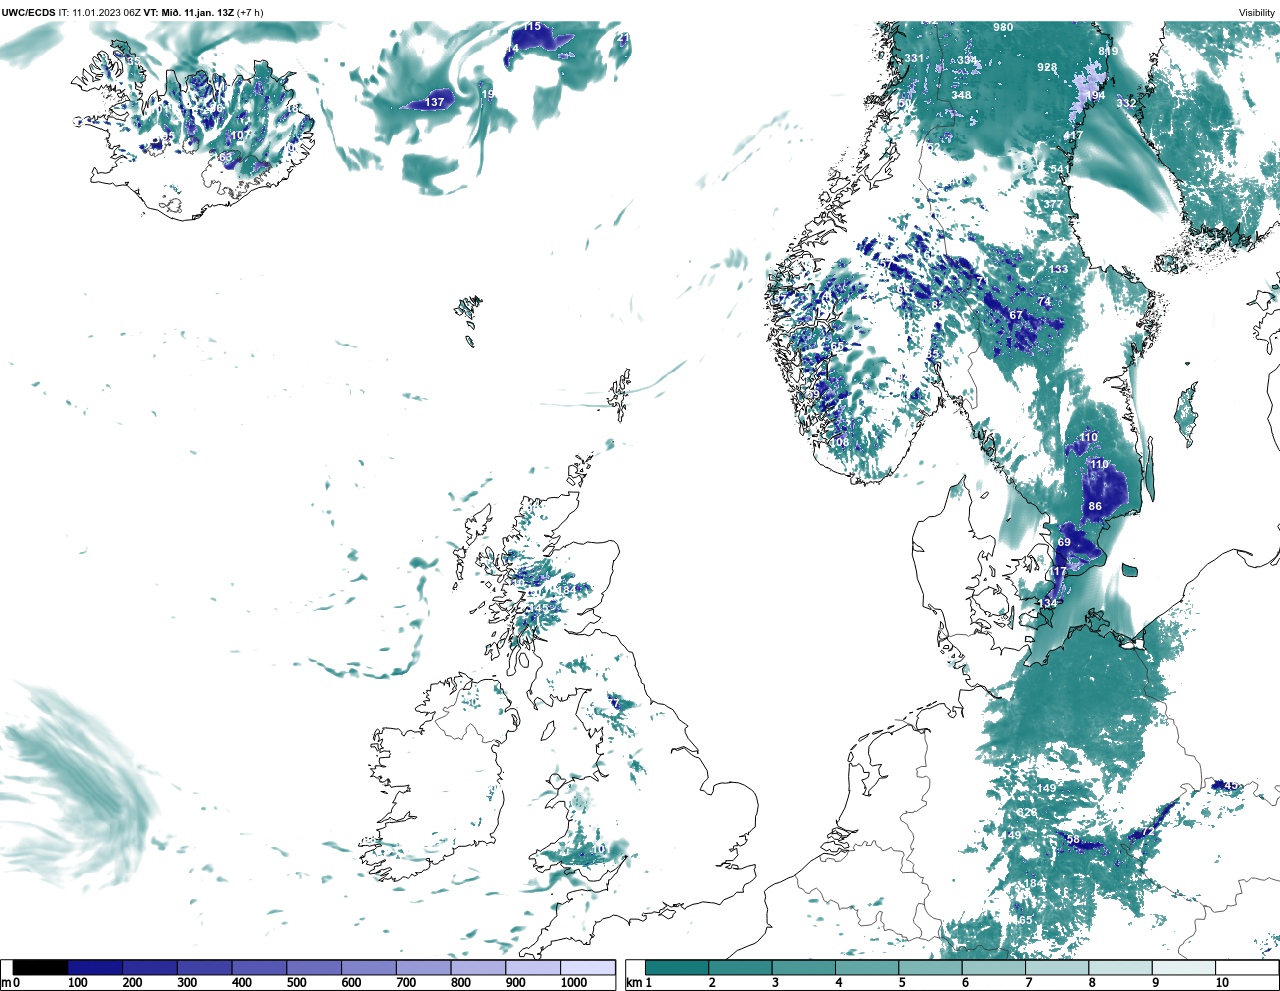Click the '58' value on the blue streak
This screenshot has width=1280, height=991.
click(1073, 839)
